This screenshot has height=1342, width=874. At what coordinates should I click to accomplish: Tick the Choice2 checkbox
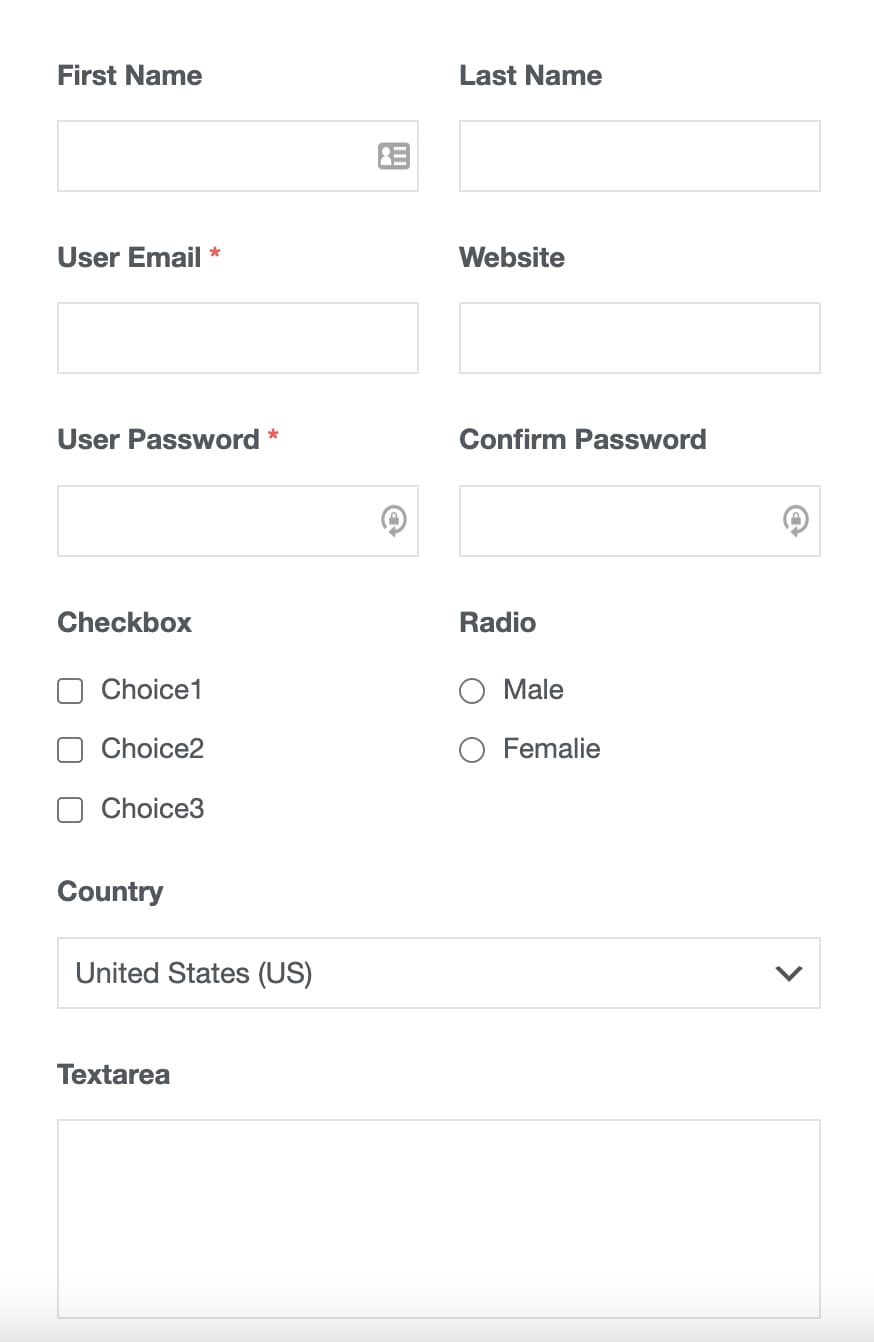click(70, 750)
